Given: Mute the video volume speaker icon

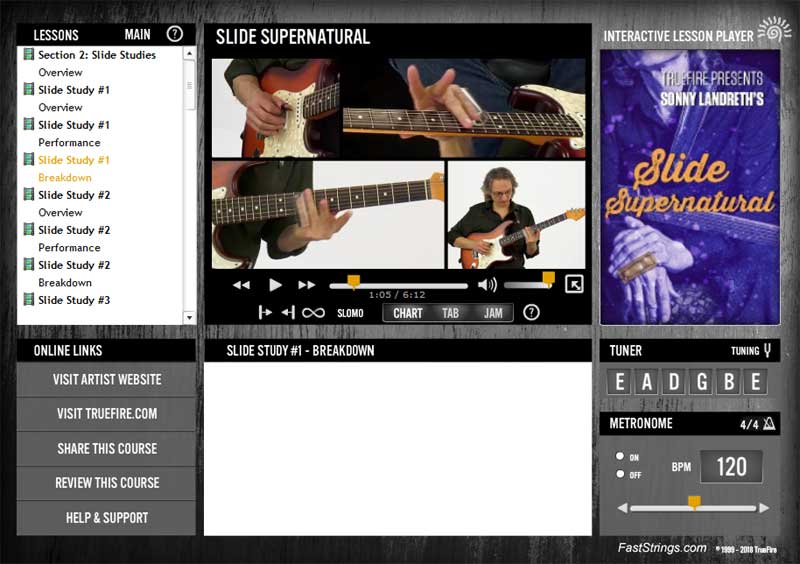Looking at the screenshot, I should pyautogui.click(x=487, y=285).
